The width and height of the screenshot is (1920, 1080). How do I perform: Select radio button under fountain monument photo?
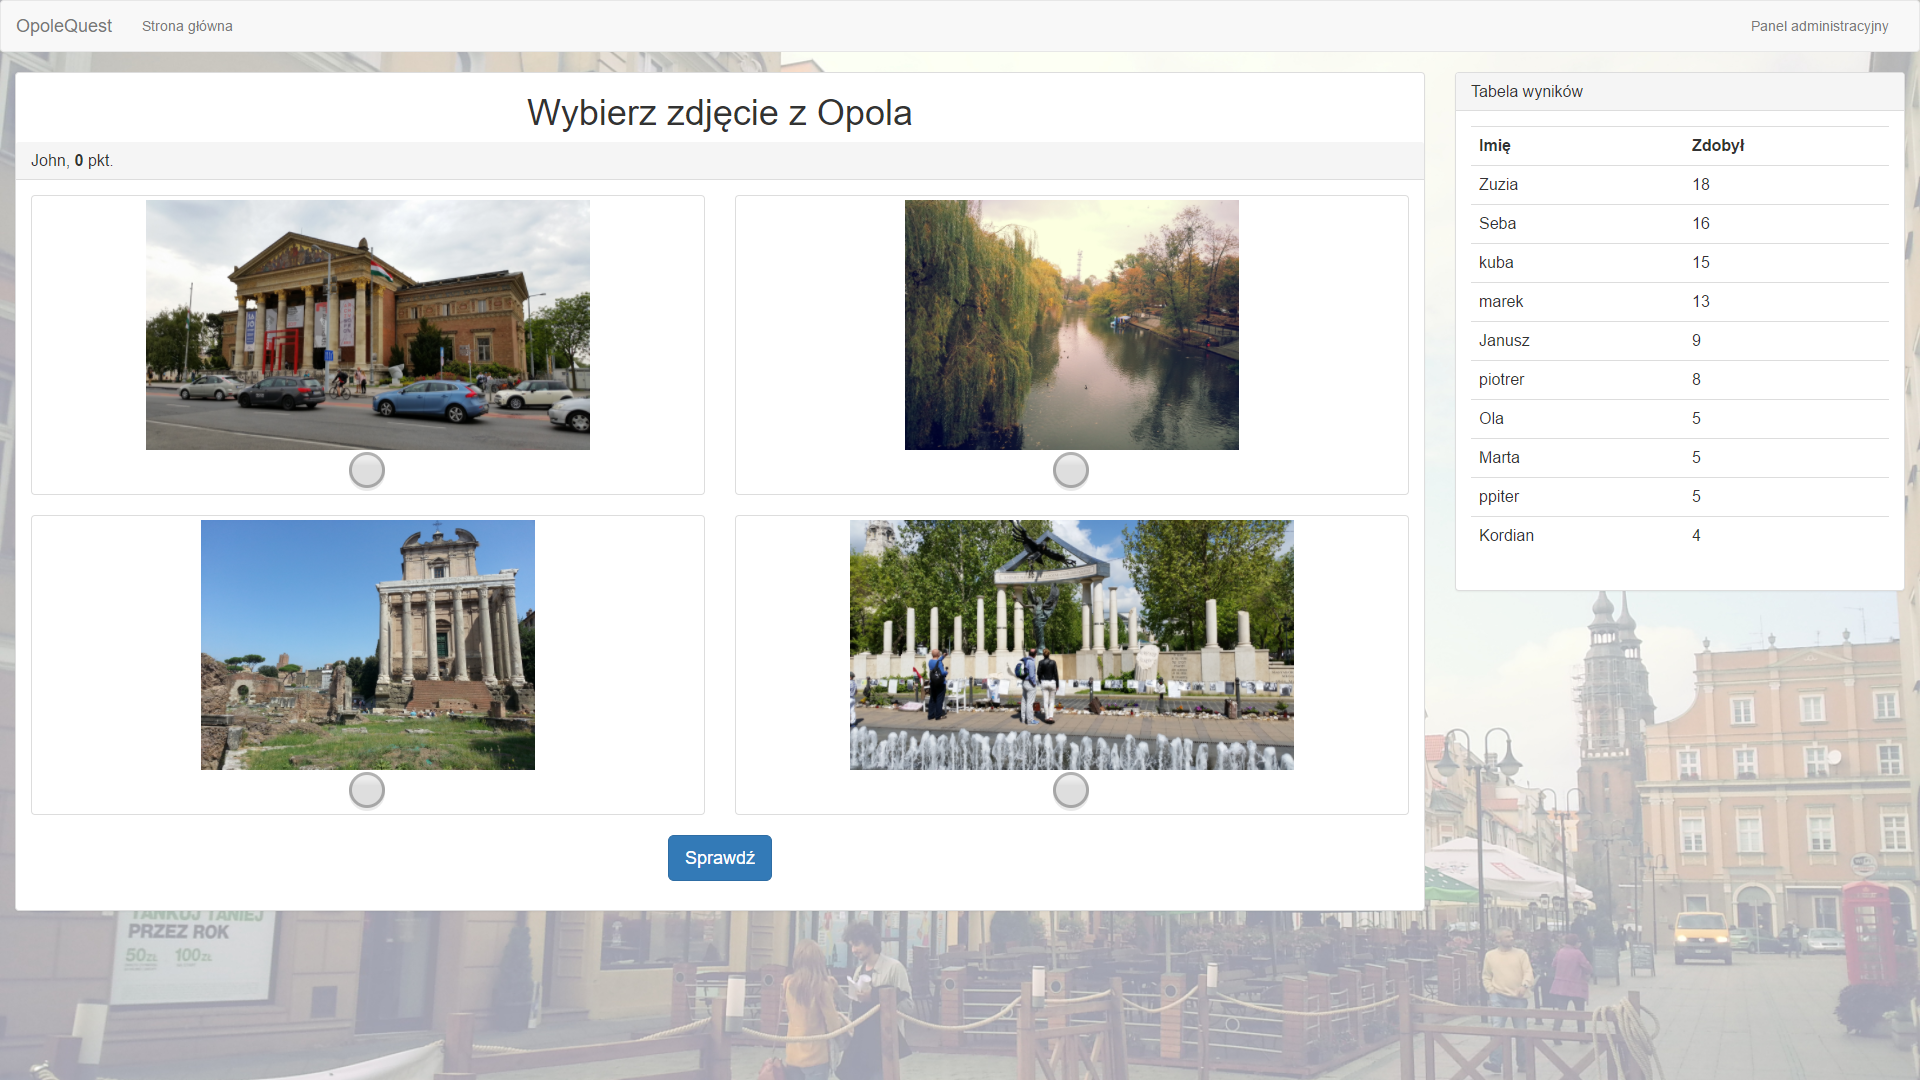pyautogui.click(x=1071, y=790)
